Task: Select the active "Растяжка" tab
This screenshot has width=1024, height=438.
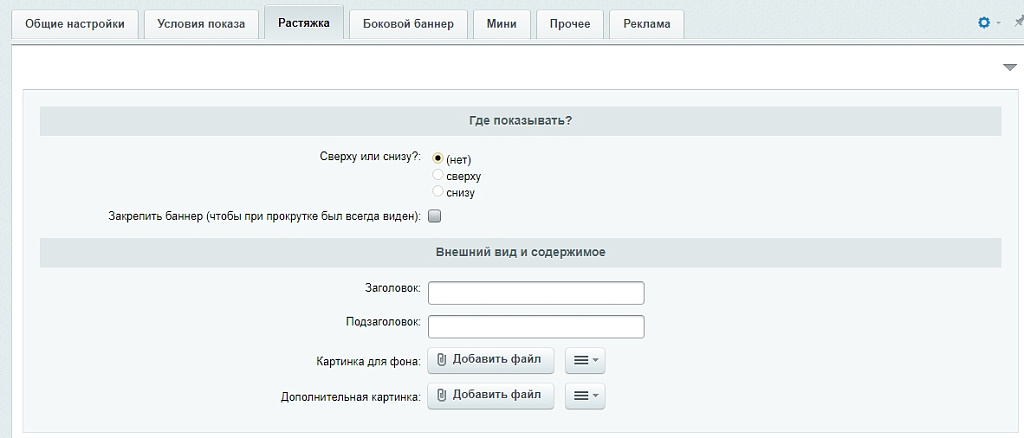Action: (304, 23)
